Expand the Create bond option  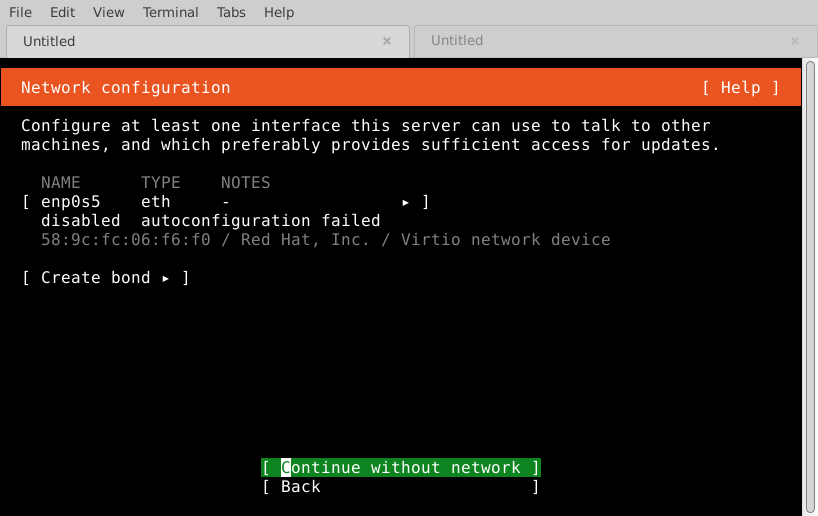105,278
